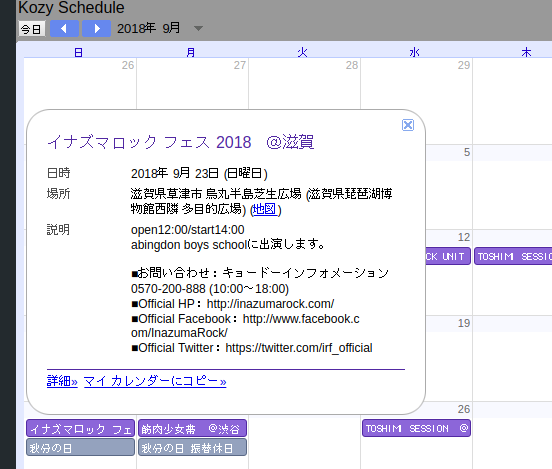
Task: Go to the next month with right arrow
Action: (96, 29)
